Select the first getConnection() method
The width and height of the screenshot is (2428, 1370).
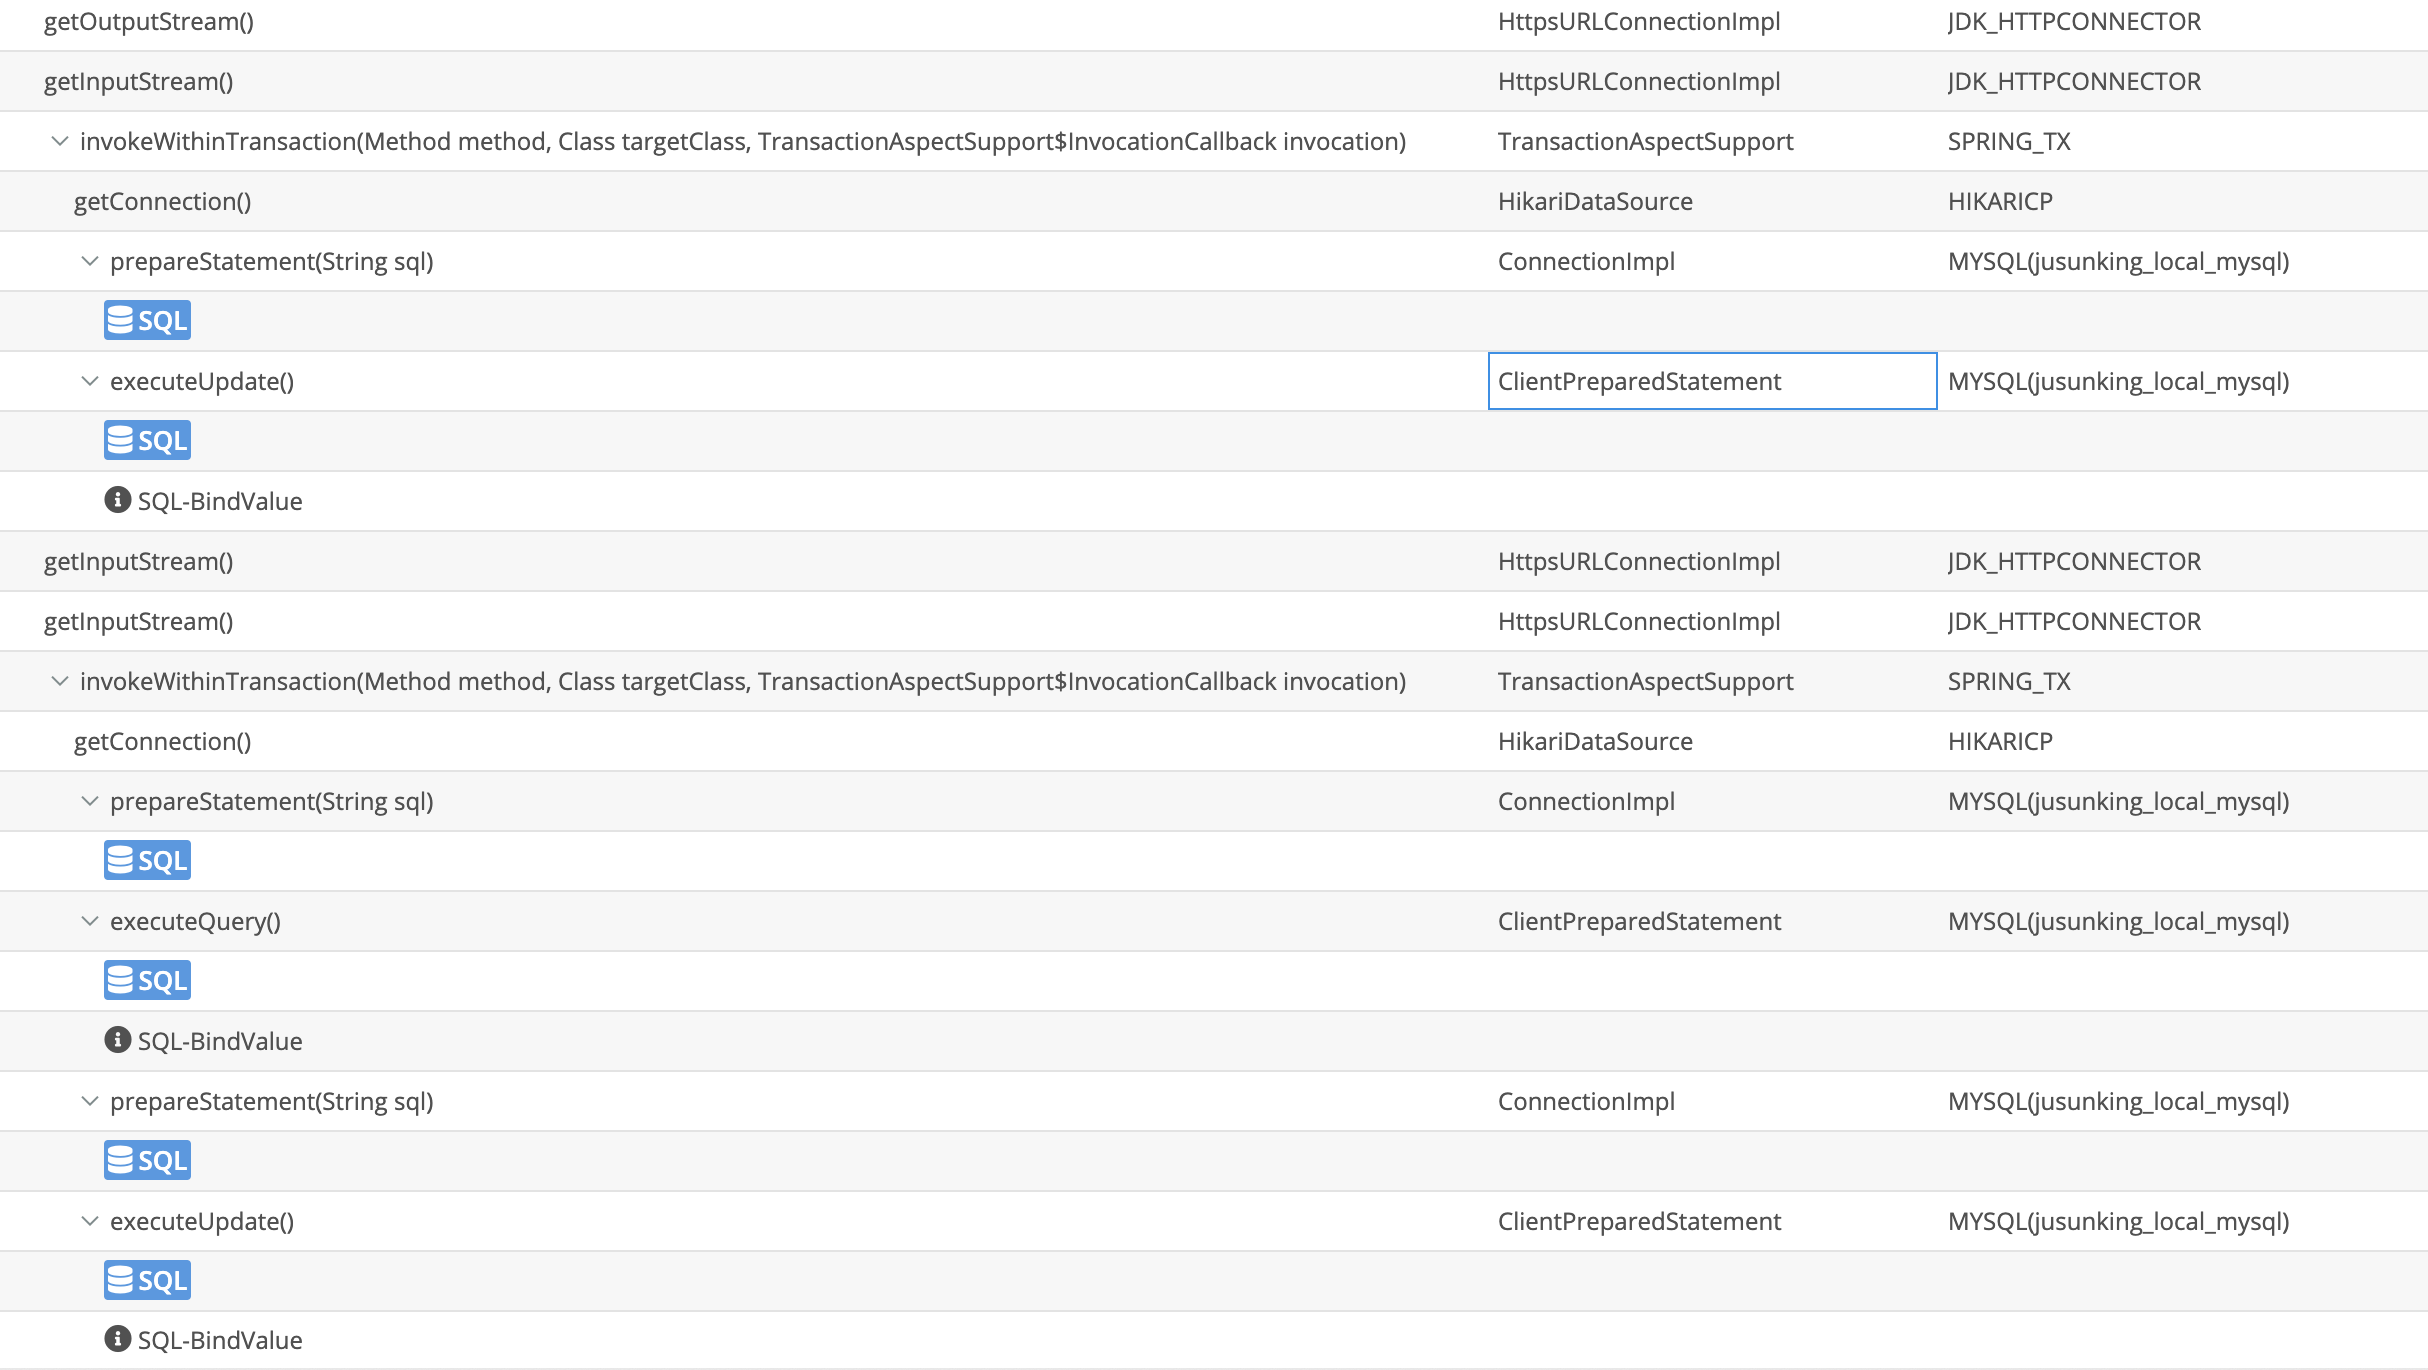(163, 201)
